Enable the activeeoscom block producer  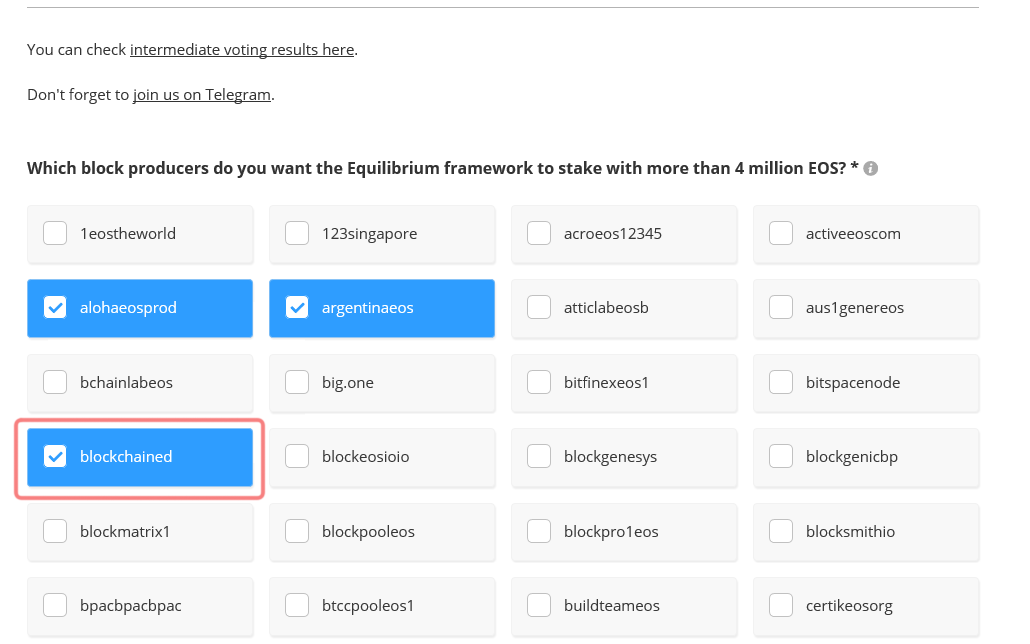(781, 233)
